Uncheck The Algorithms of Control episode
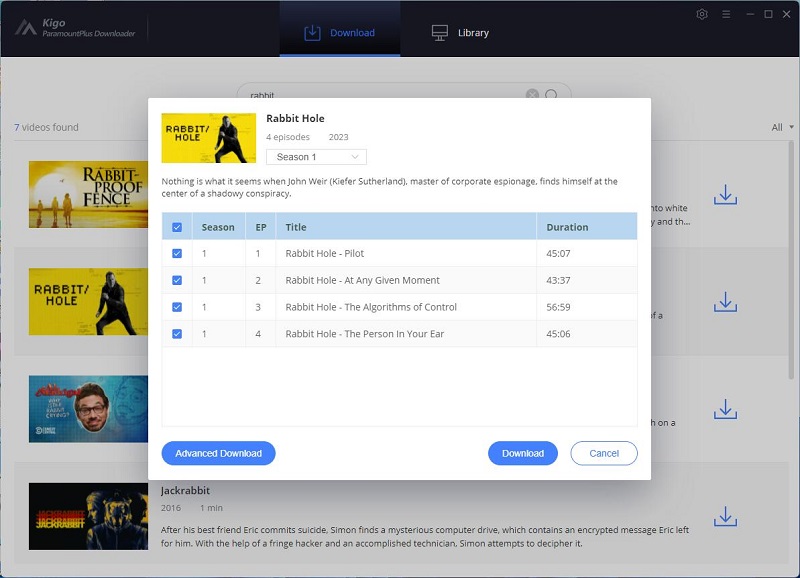This screenshot has width=800, height=578. 177,307
